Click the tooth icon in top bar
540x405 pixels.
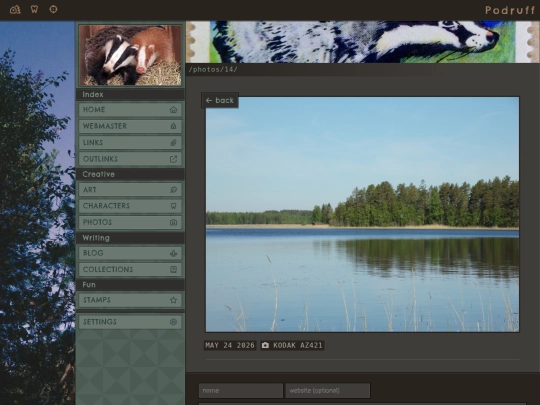pos(34,9)
